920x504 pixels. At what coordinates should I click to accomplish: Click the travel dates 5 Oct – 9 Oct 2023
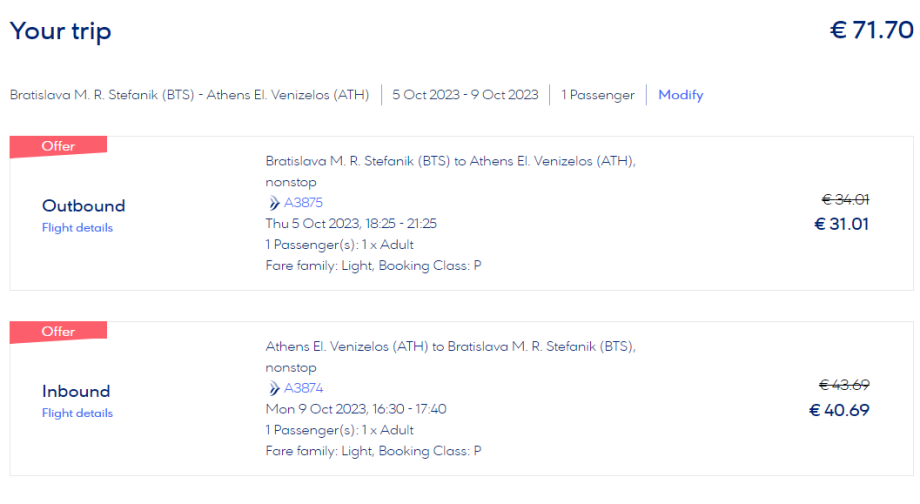[x=465, y=95]
